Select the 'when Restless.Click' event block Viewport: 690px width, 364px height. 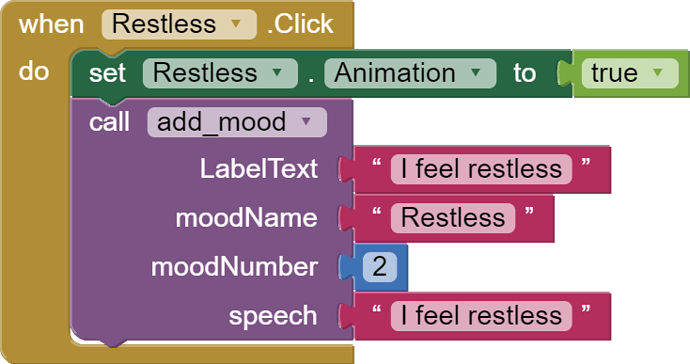coord(51,24)
